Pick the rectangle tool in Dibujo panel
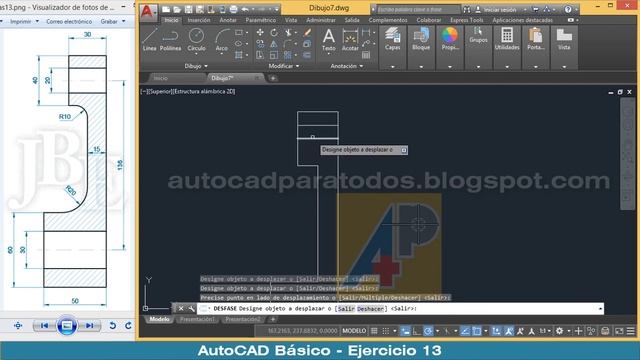Screen dimensions: 640x360 [239, 32]
